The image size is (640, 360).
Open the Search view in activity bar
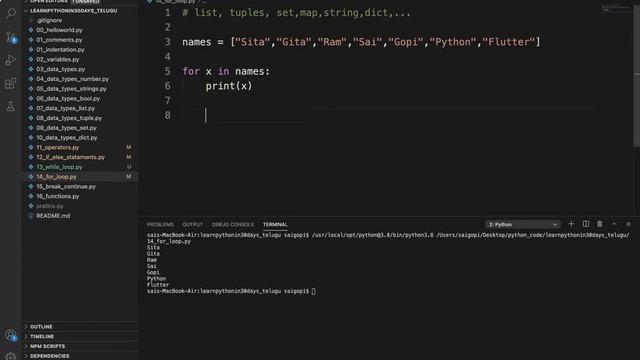point(11,13)
